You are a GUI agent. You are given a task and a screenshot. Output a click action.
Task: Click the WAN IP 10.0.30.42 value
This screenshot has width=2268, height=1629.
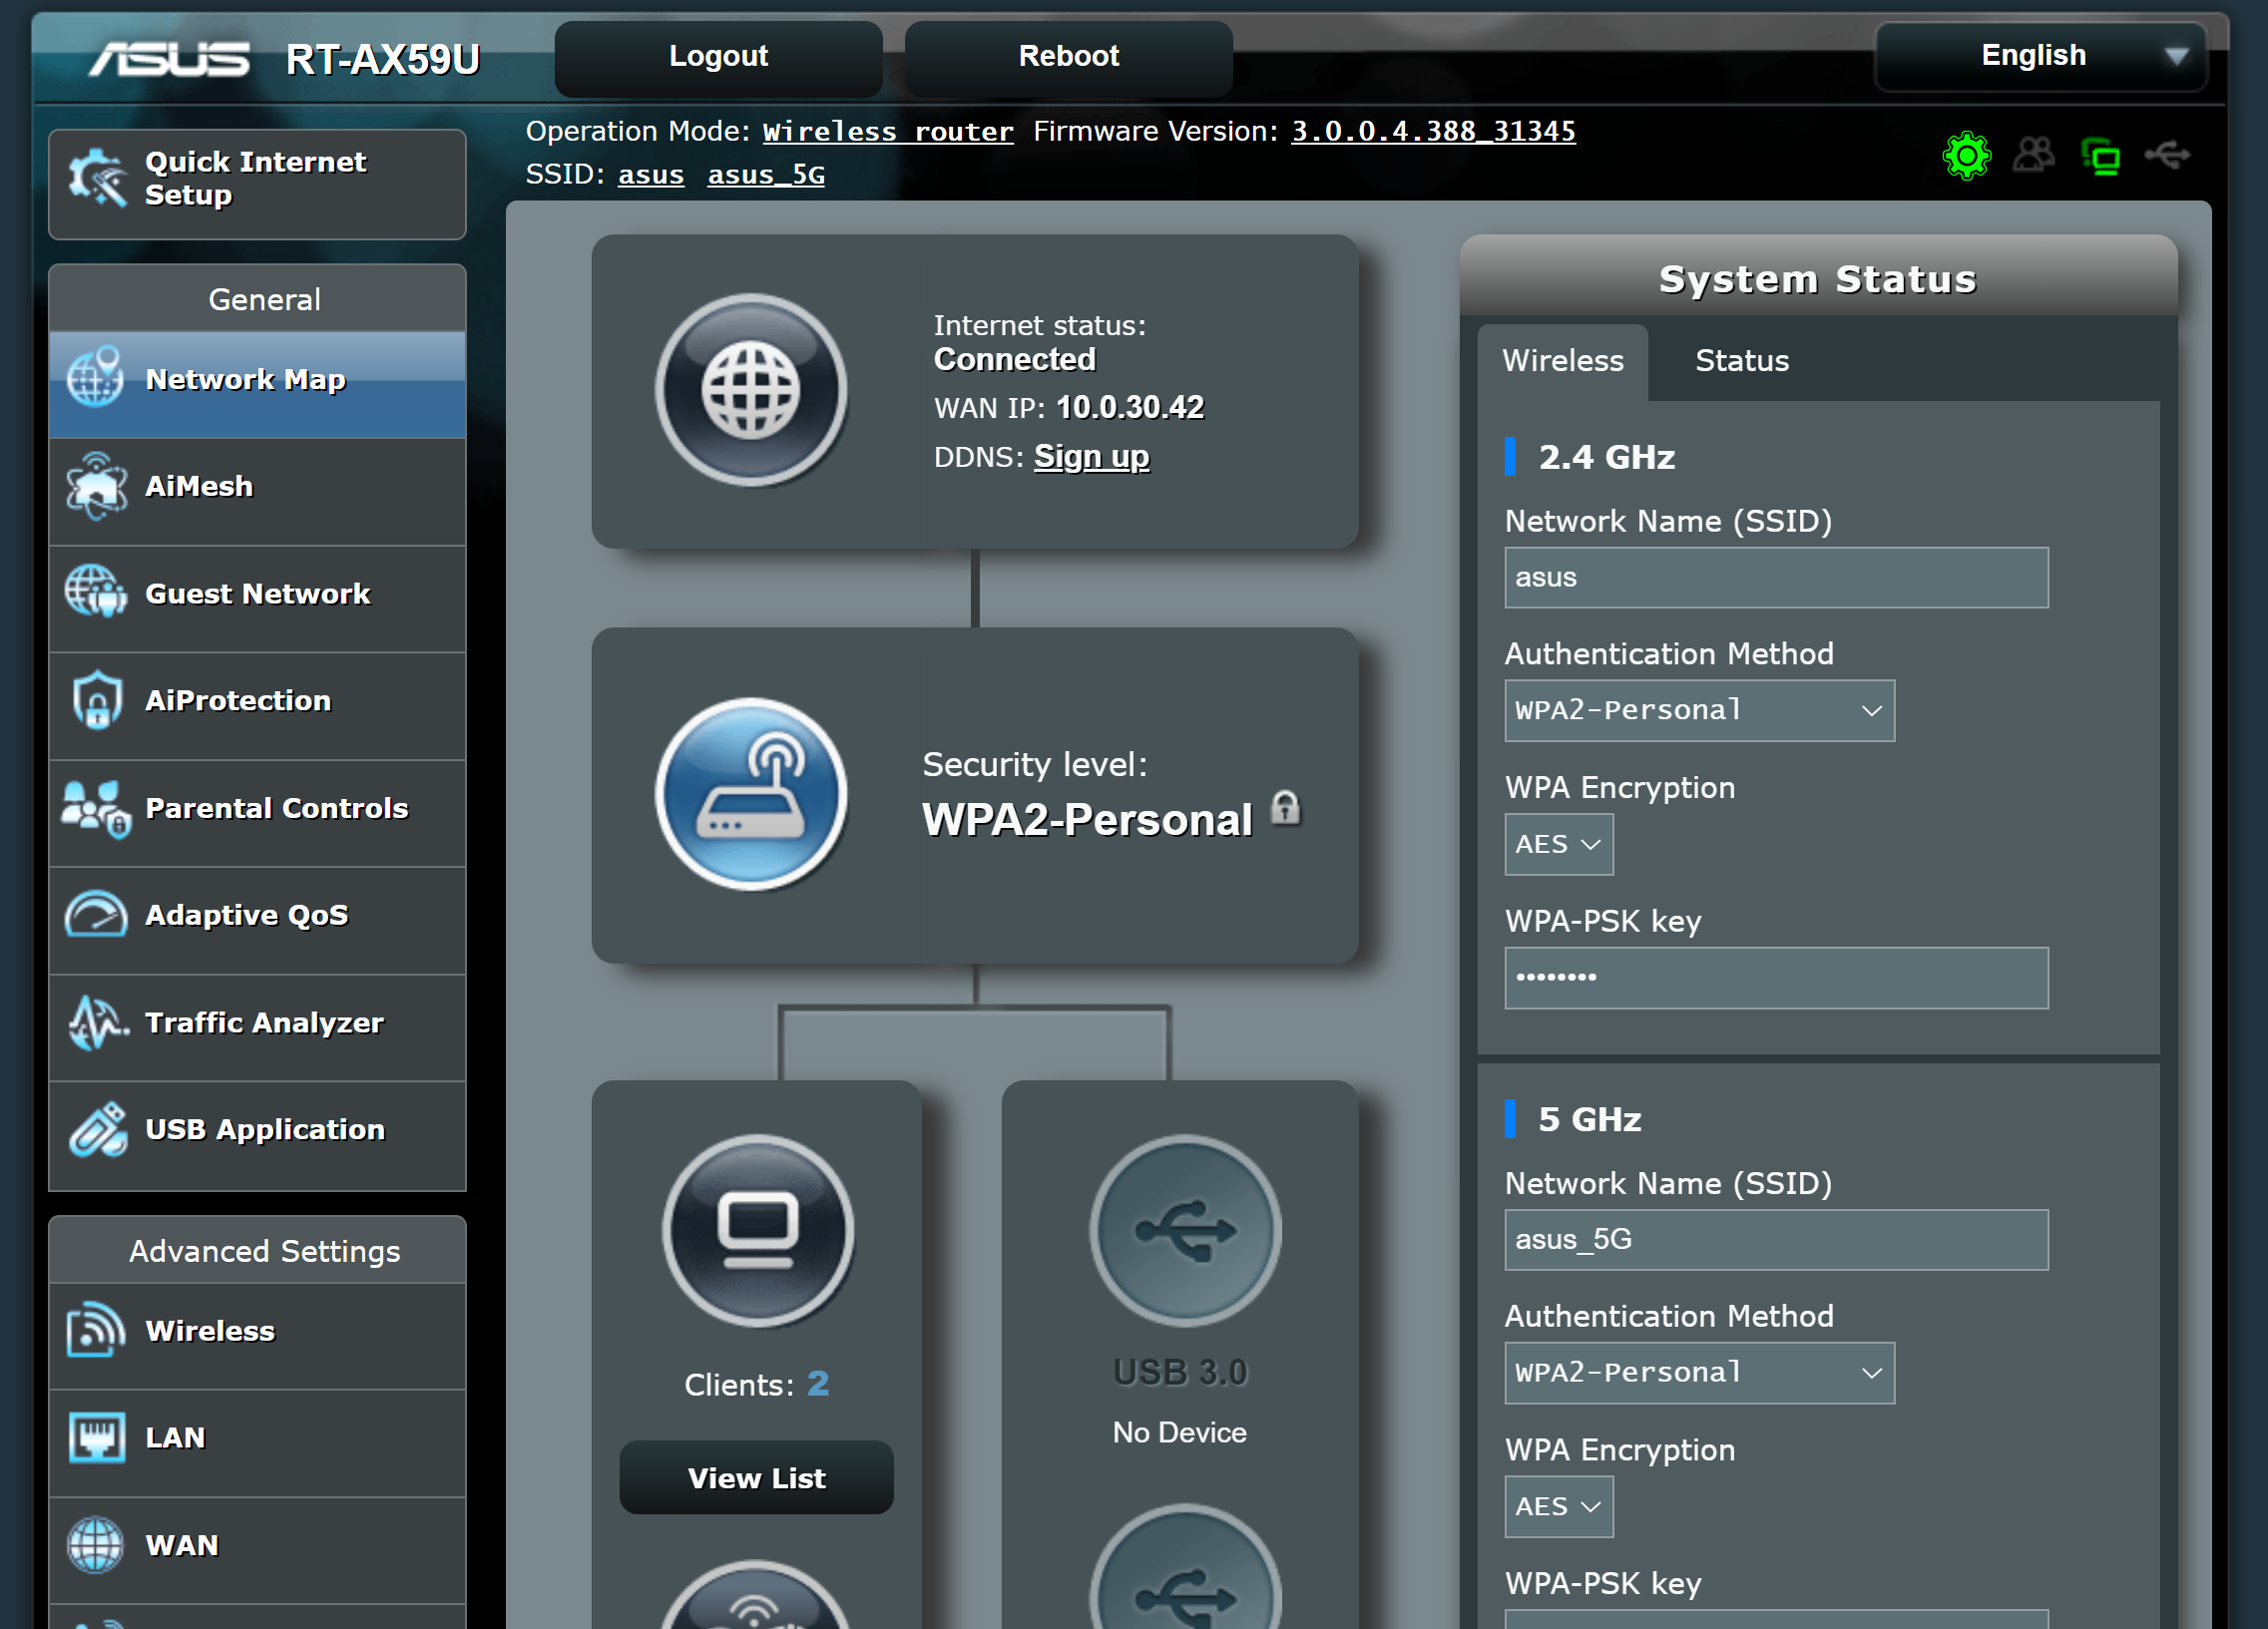point(1130,407)
